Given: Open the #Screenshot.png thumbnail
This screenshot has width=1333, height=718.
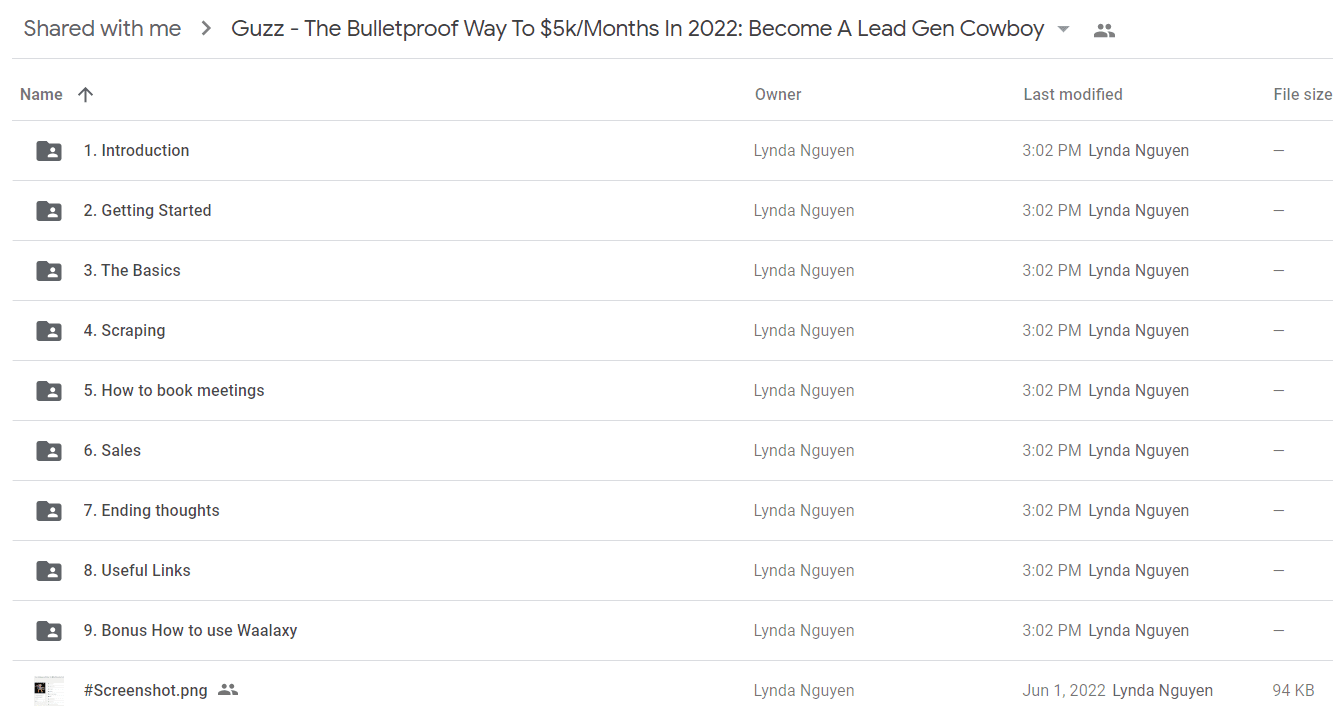Looking at the screenshot, I should [49, 690].
